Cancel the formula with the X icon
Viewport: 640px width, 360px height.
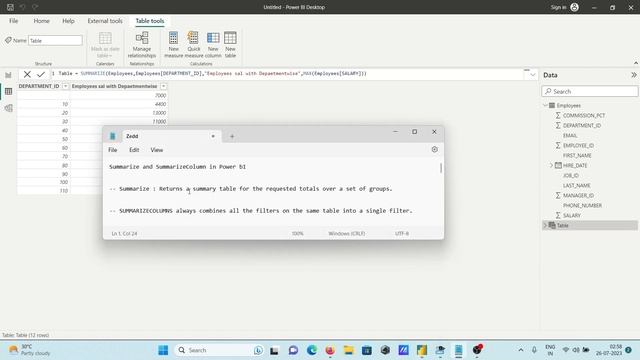point(27,74)
